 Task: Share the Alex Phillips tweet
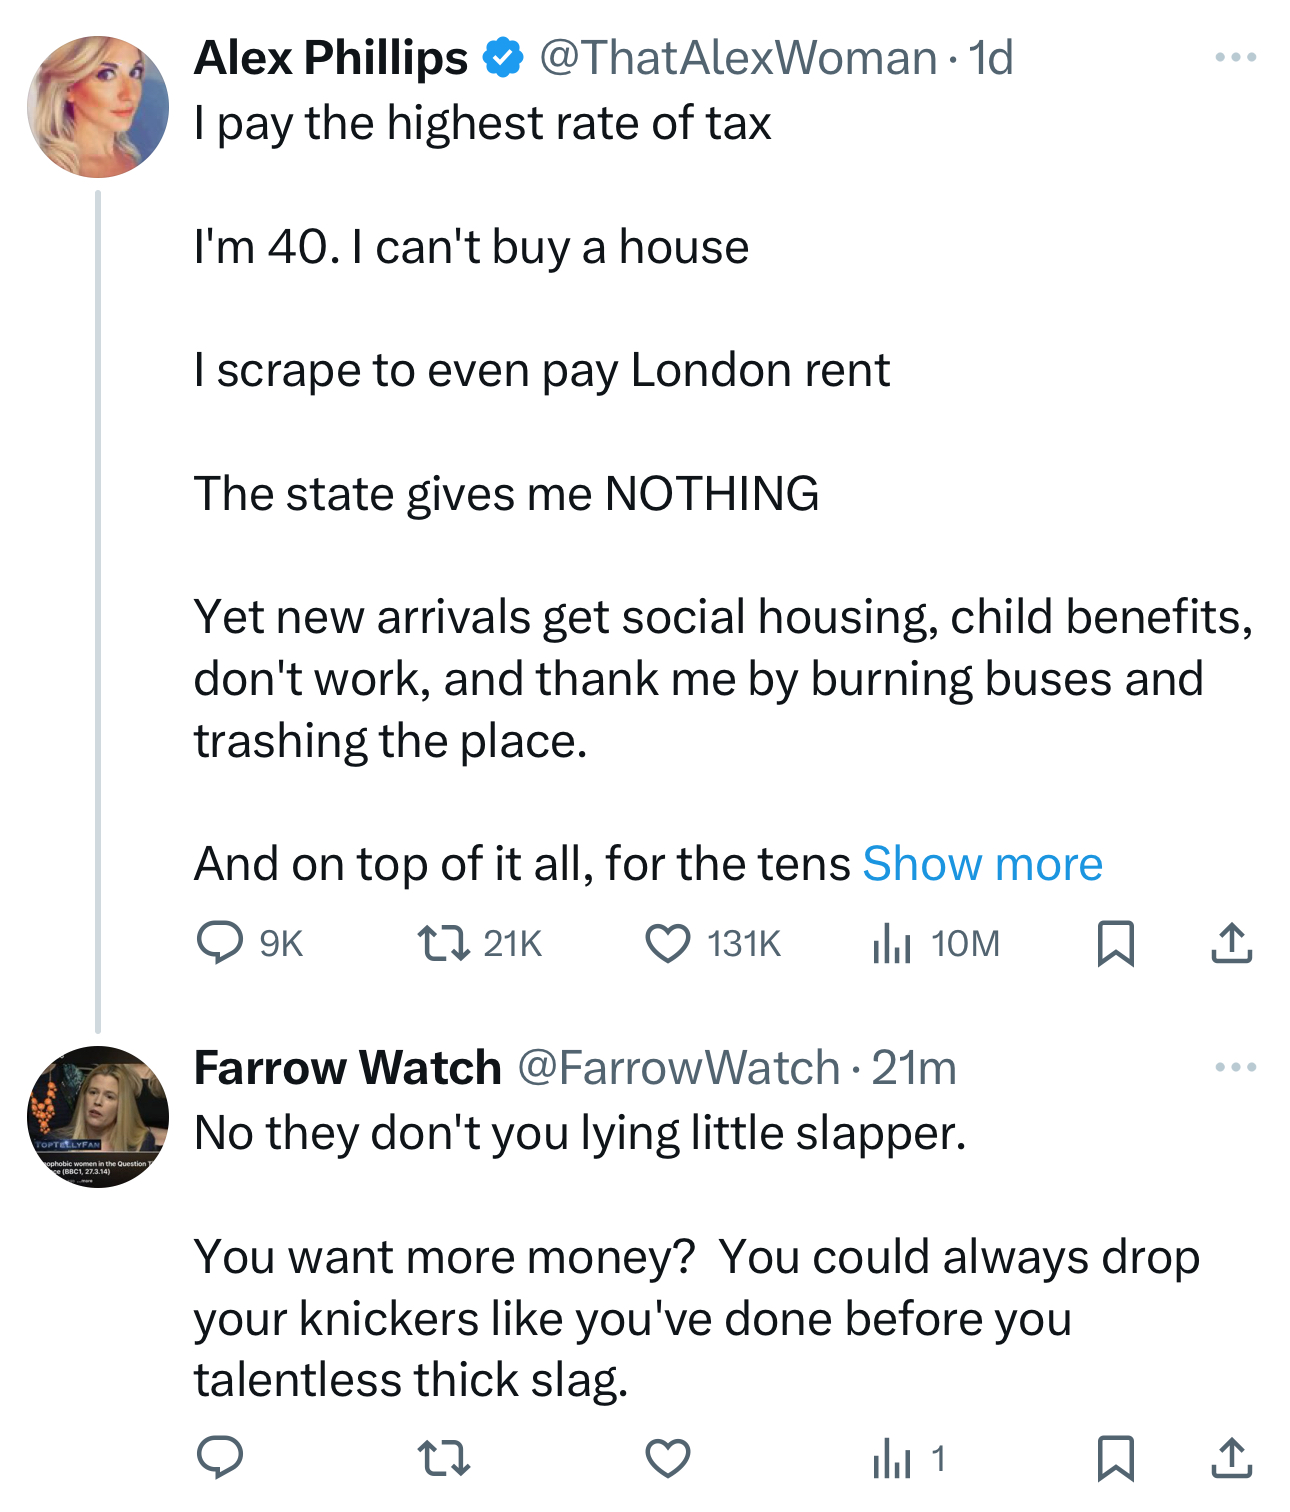1231,943
